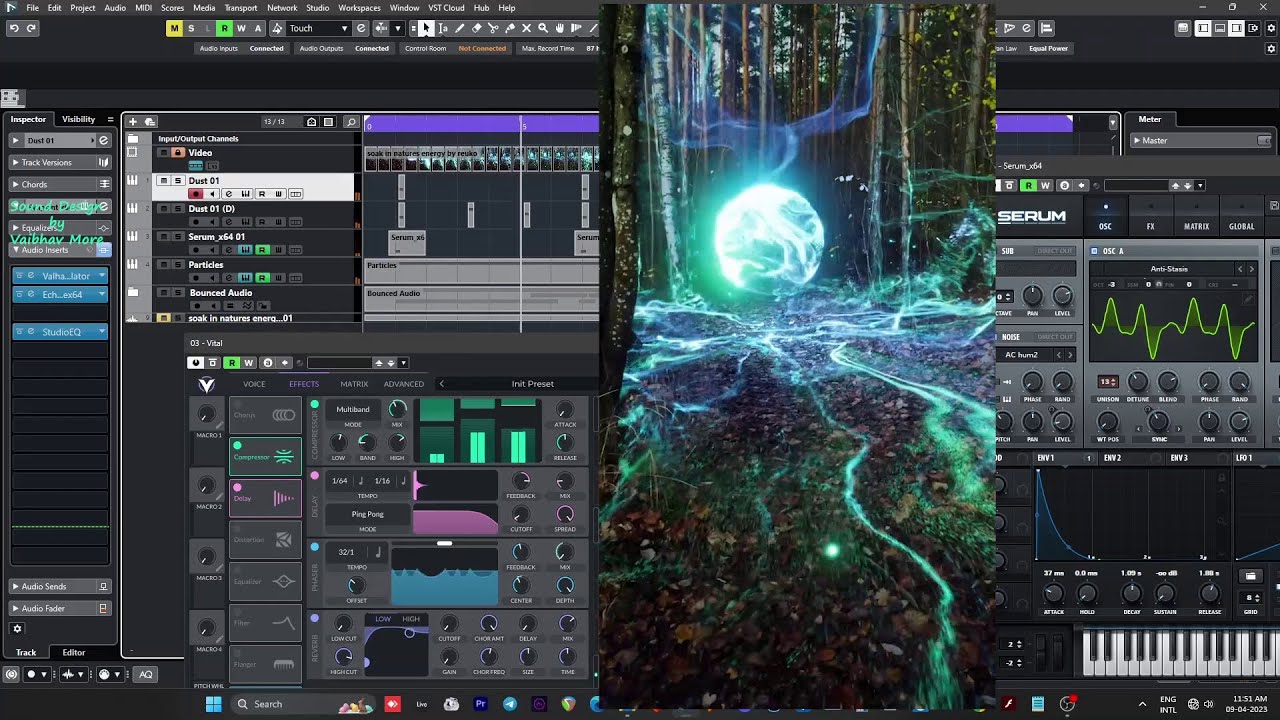The image size is (1280, 720).
Task: Select the Split scissors tool
Action: pyautogui.click(x=493, y=28)
